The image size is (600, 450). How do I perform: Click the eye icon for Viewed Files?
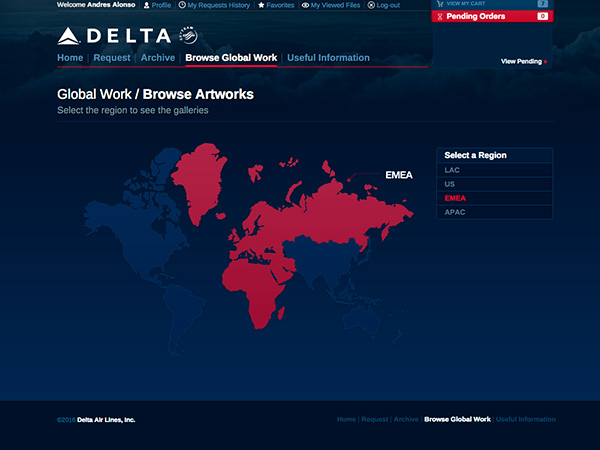pyautogui.click(x=305, y=5)
